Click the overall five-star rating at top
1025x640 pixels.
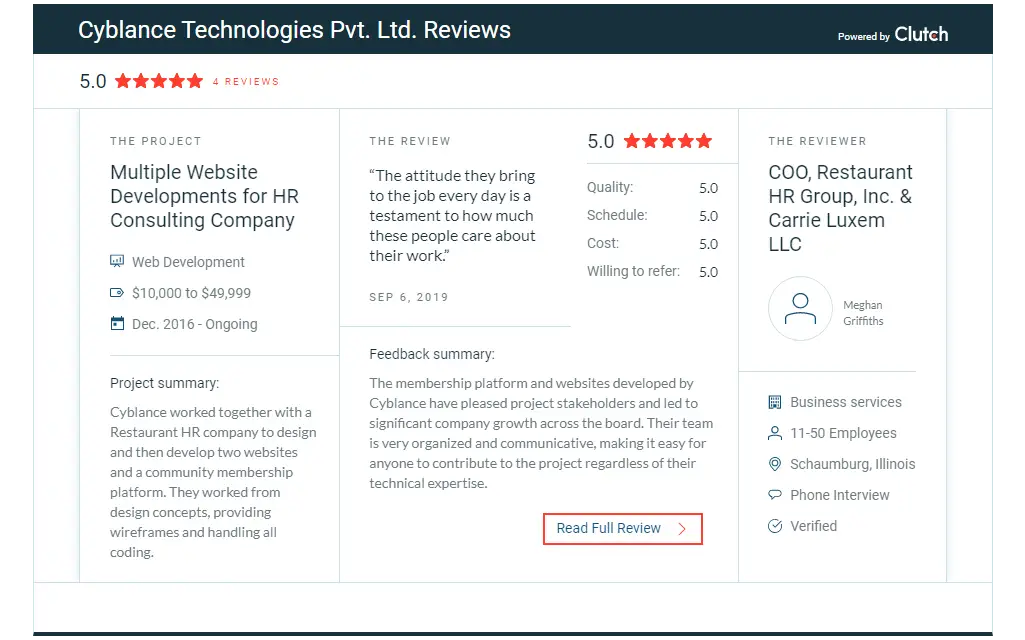pos(159,81)
